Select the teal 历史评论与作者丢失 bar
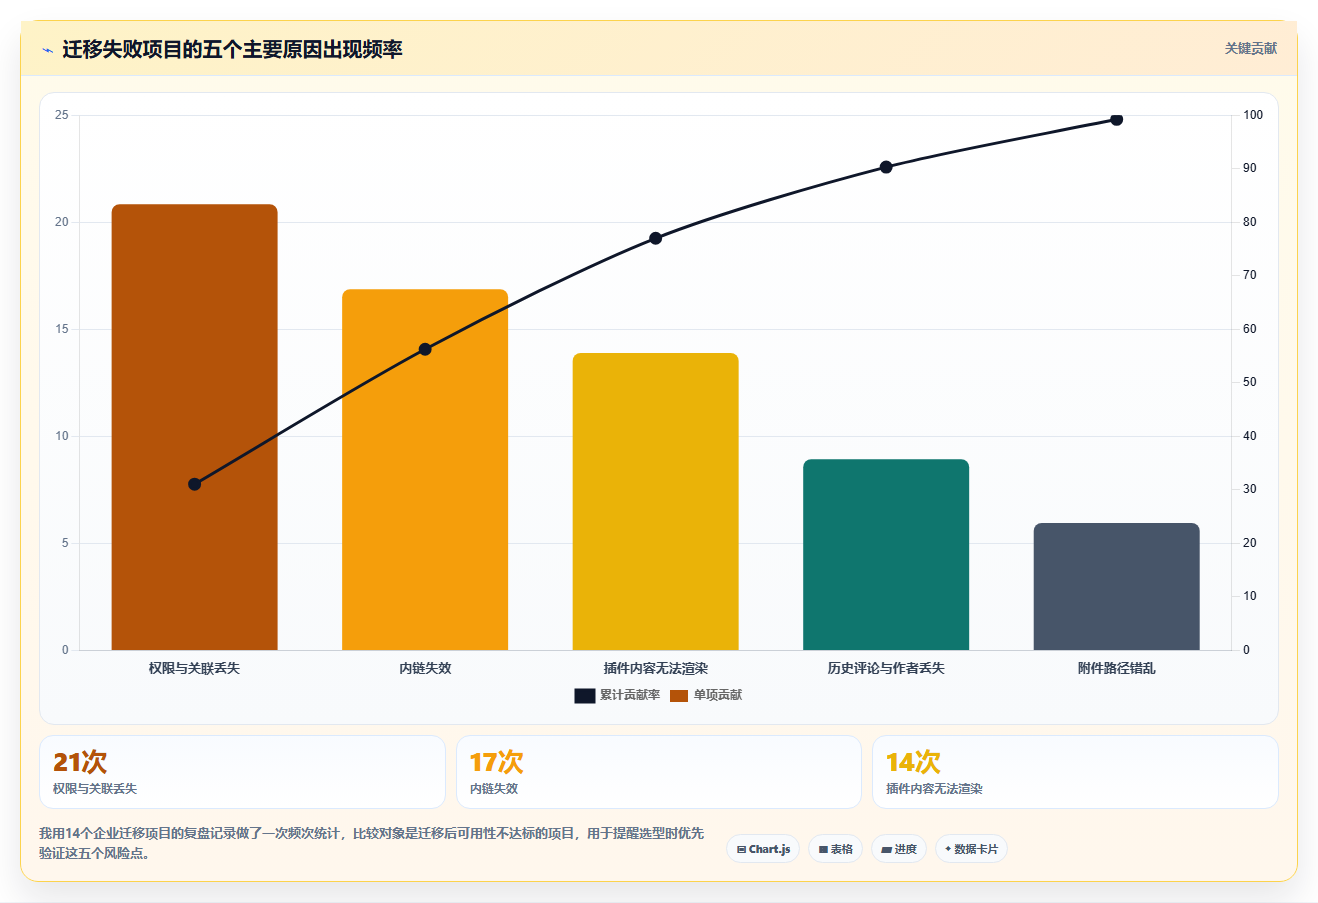Screen dimensions: 1318x903 coord(886,555)
